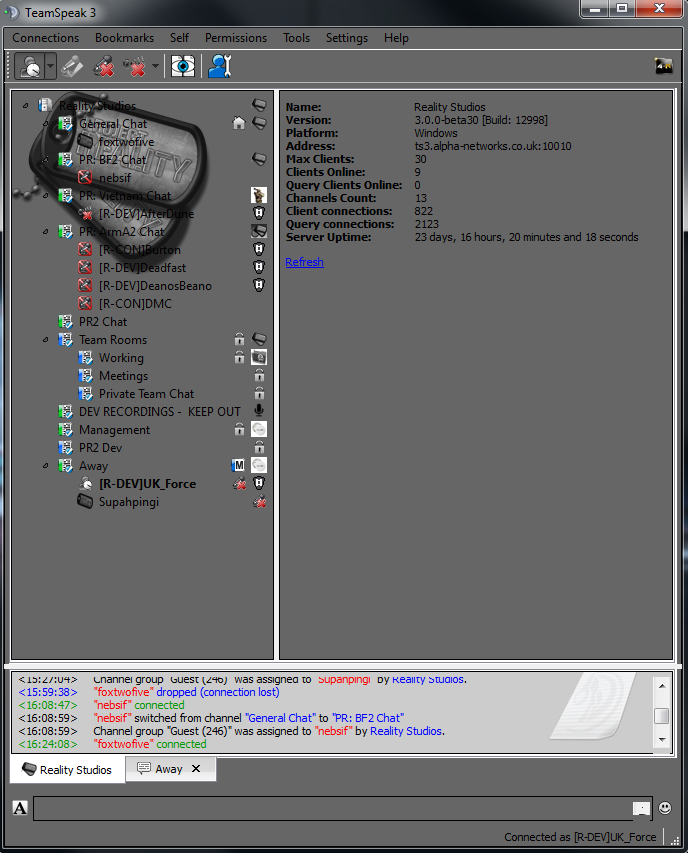This screenshot has width=688, height=853.
Task: Click the microphone icon on DEV RECORDINGS row
Action: pyautogui.click(x=259, y=411)
